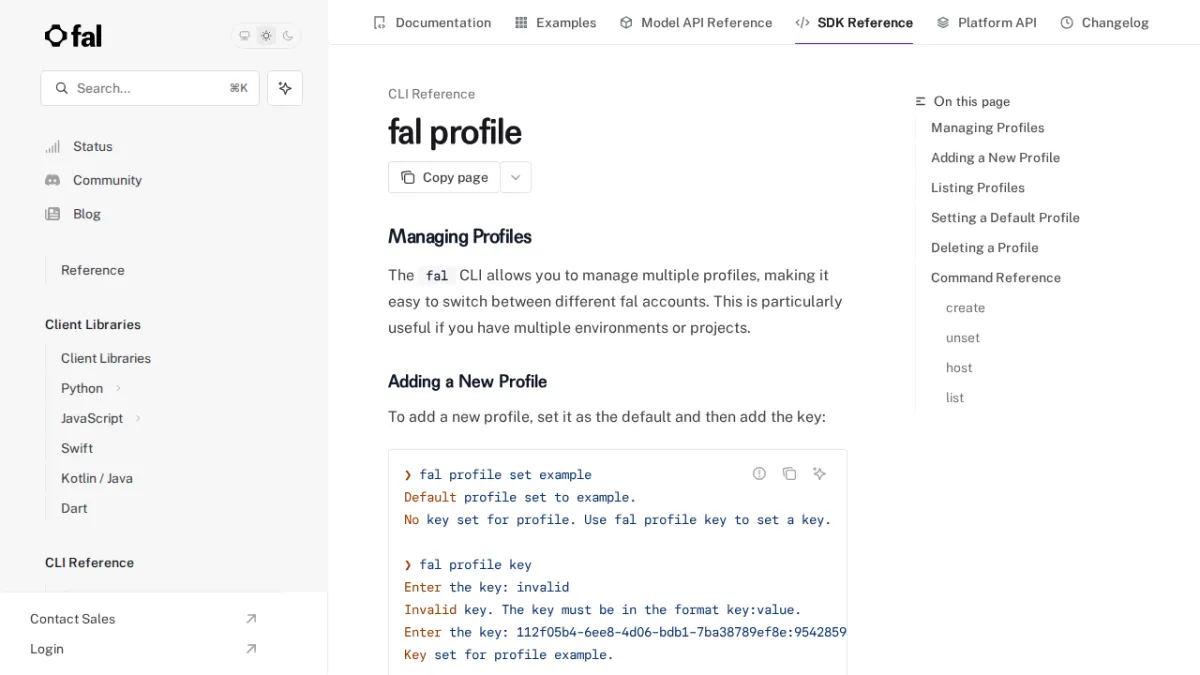Viewport: 1200px width, 675px height.
Task: Open Client Libraries sidebar item
Action: point(106,358)
